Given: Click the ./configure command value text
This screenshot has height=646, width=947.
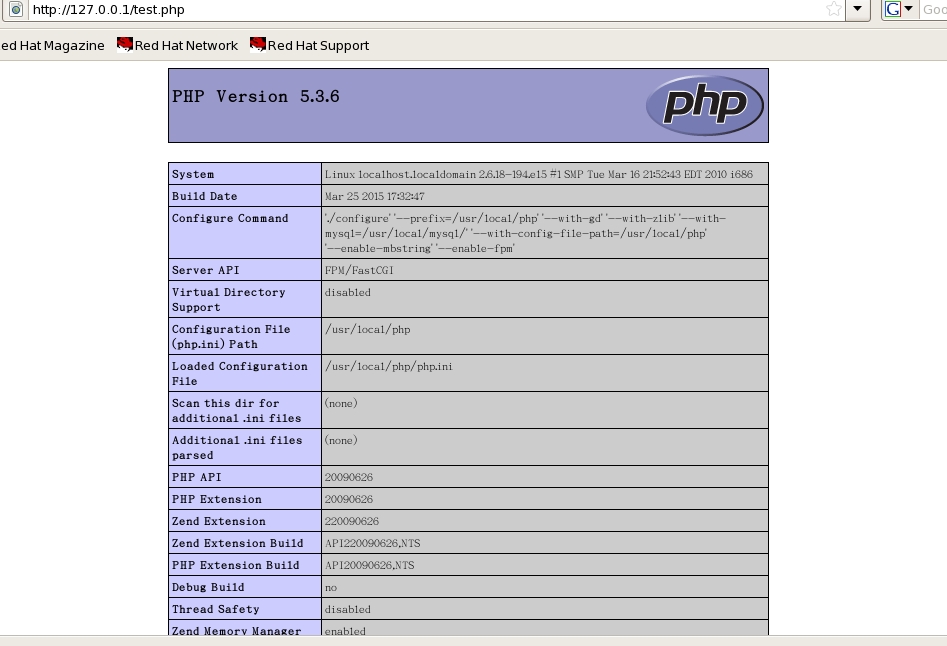Looking at the screenshot, I should click(x=525, y=233).
